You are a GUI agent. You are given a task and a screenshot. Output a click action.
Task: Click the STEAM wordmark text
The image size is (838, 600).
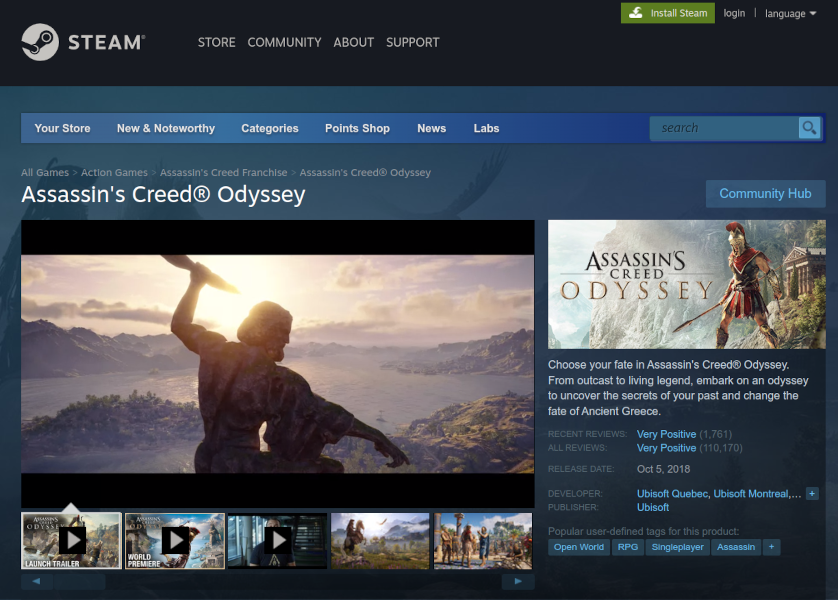click(106, 42)
